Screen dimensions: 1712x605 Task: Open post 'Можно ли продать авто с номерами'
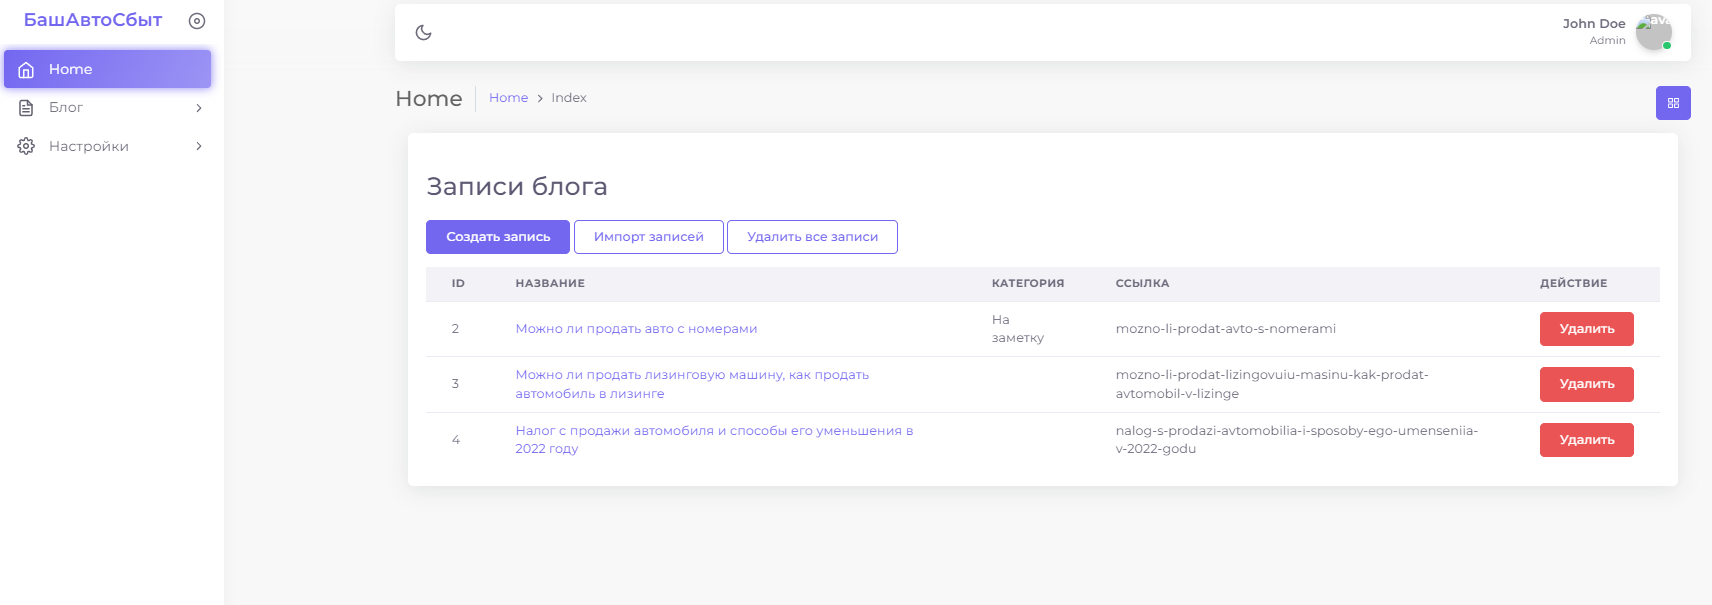coord(636,329)
